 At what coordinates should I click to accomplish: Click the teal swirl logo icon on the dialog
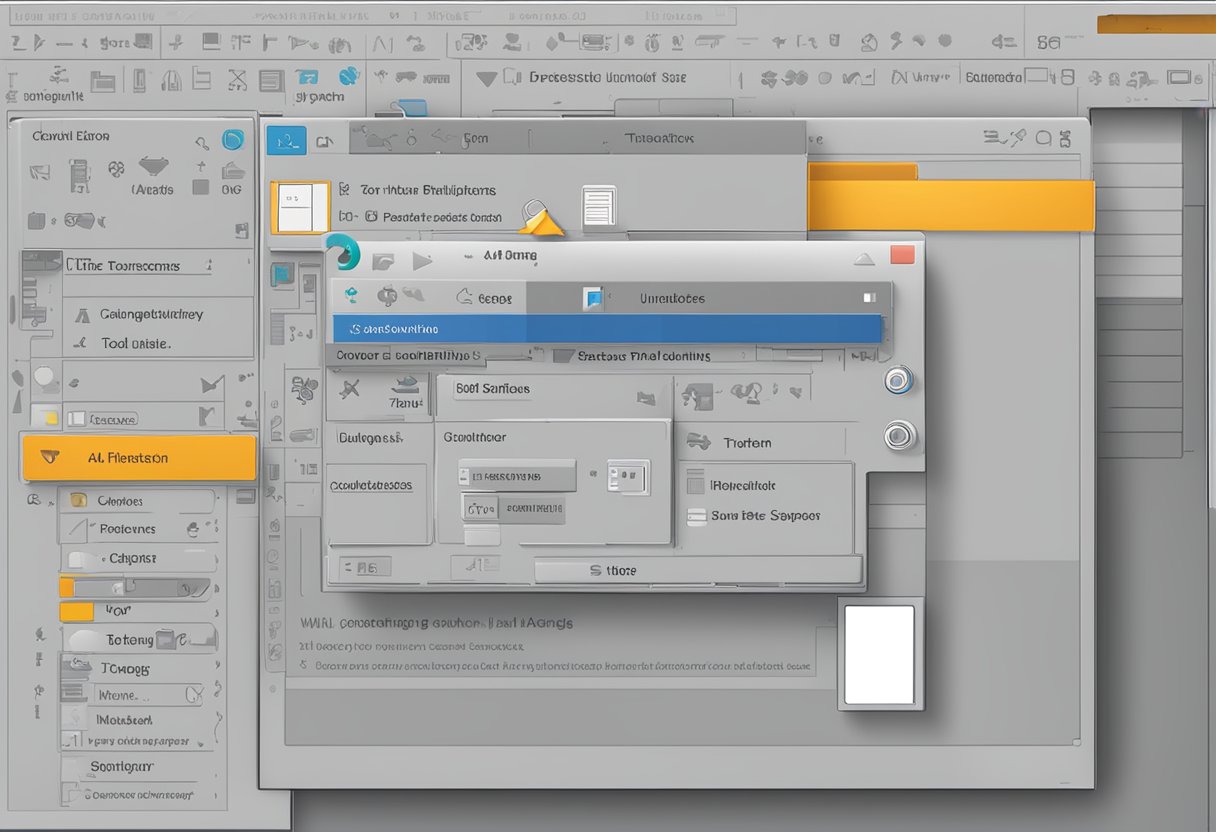[x=343, y=253]
